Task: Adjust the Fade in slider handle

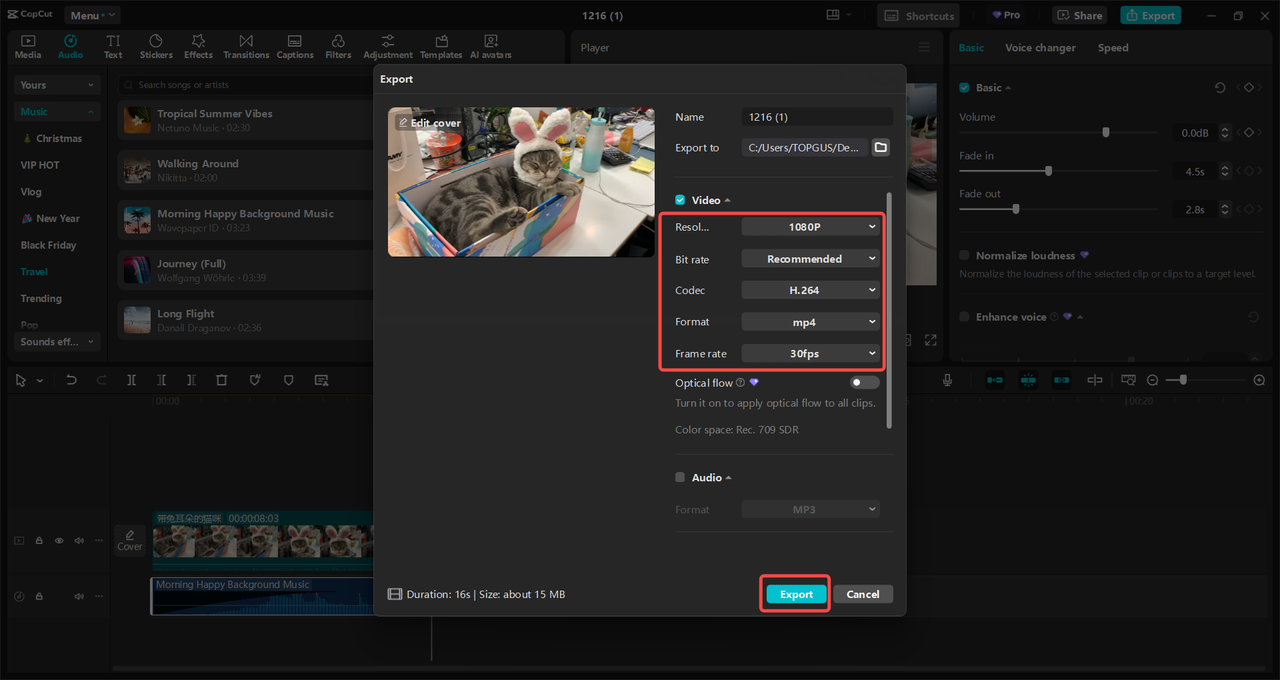Action: pyautogui.click(x=1048, y=171)
